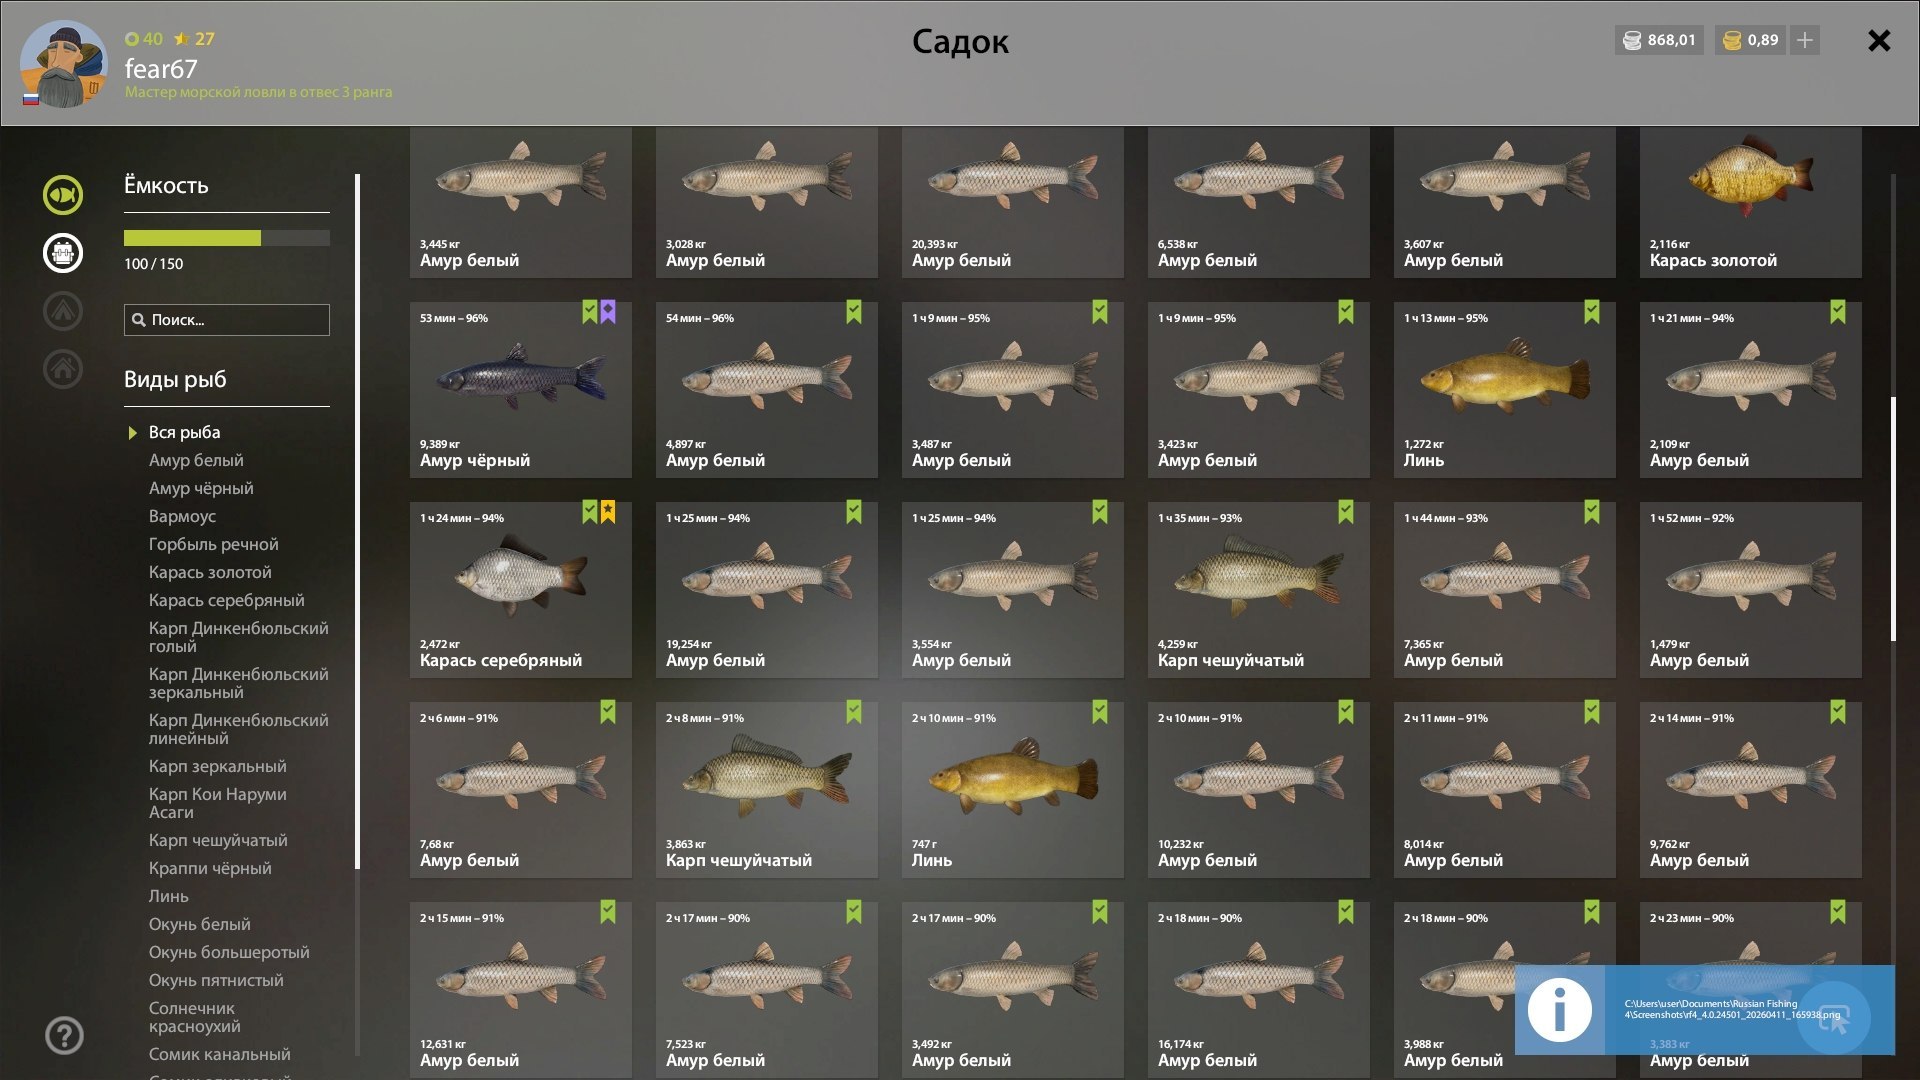Image resolution: width=1920 pixels, height=1080 pixels.
Task: Select Линь in the fish species list
Action: click(x=168, y=896)
